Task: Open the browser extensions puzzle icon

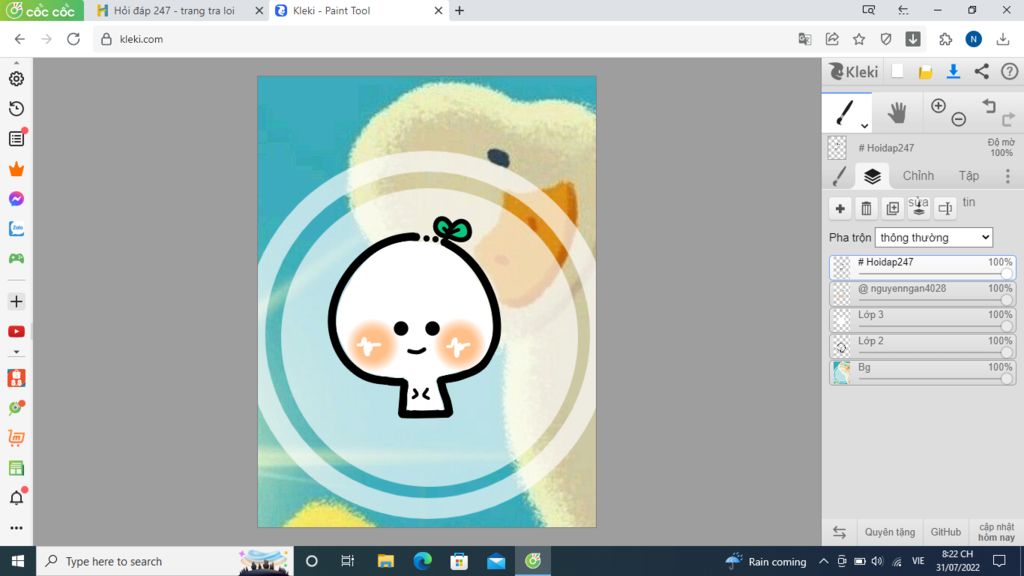Action: coord(945,39)
